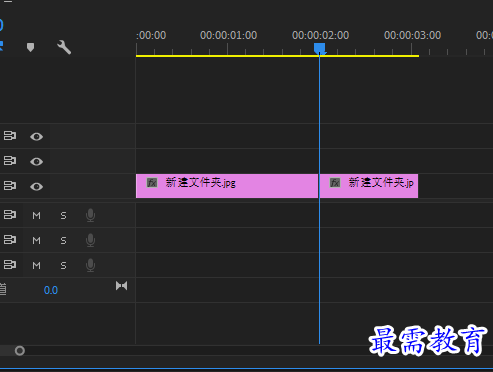
Task: Toggle sync lock on the third audio track
Action: [x=10, y=265]
